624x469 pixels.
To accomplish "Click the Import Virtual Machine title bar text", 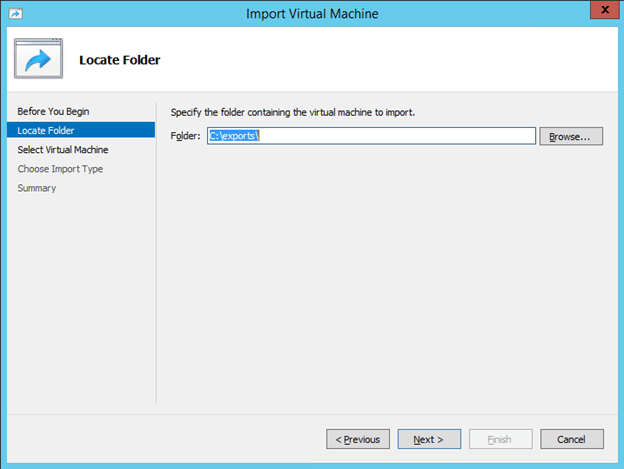I will point(311,14).
